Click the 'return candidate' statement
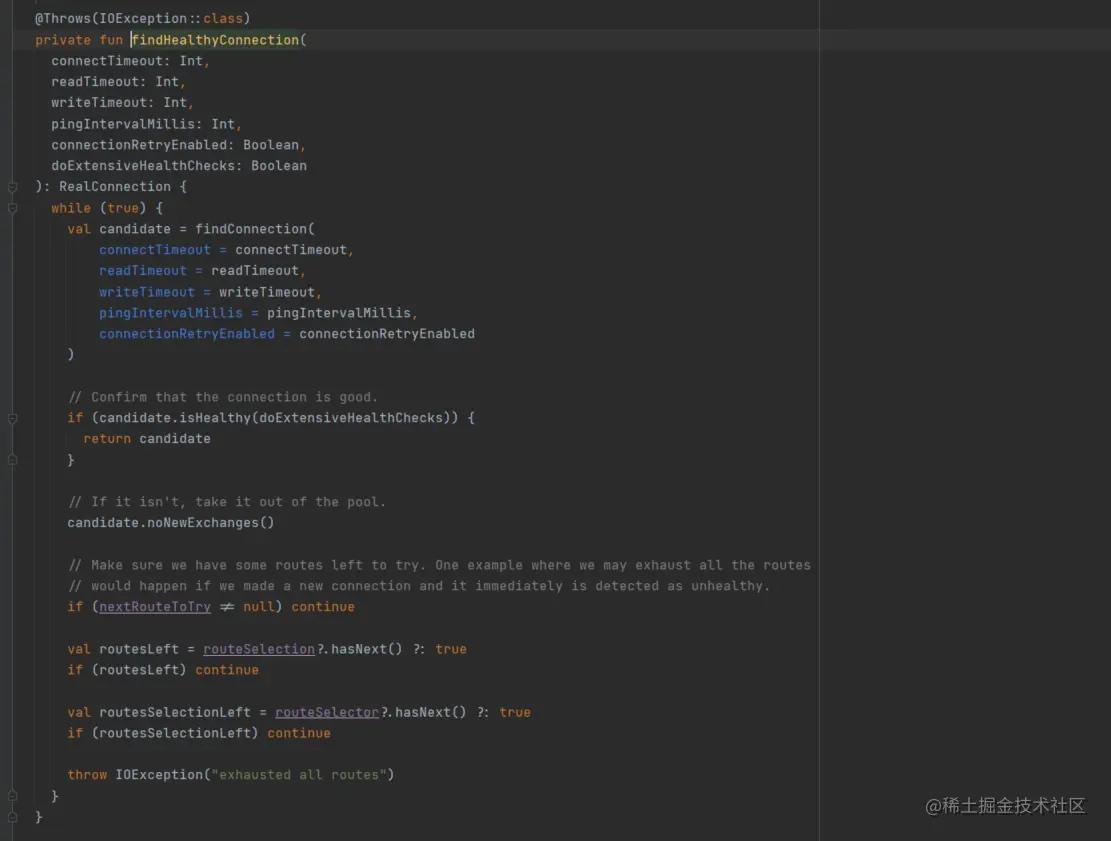Screen dimensions: 1111x841 pyautogui.click(x=147, y=439)
